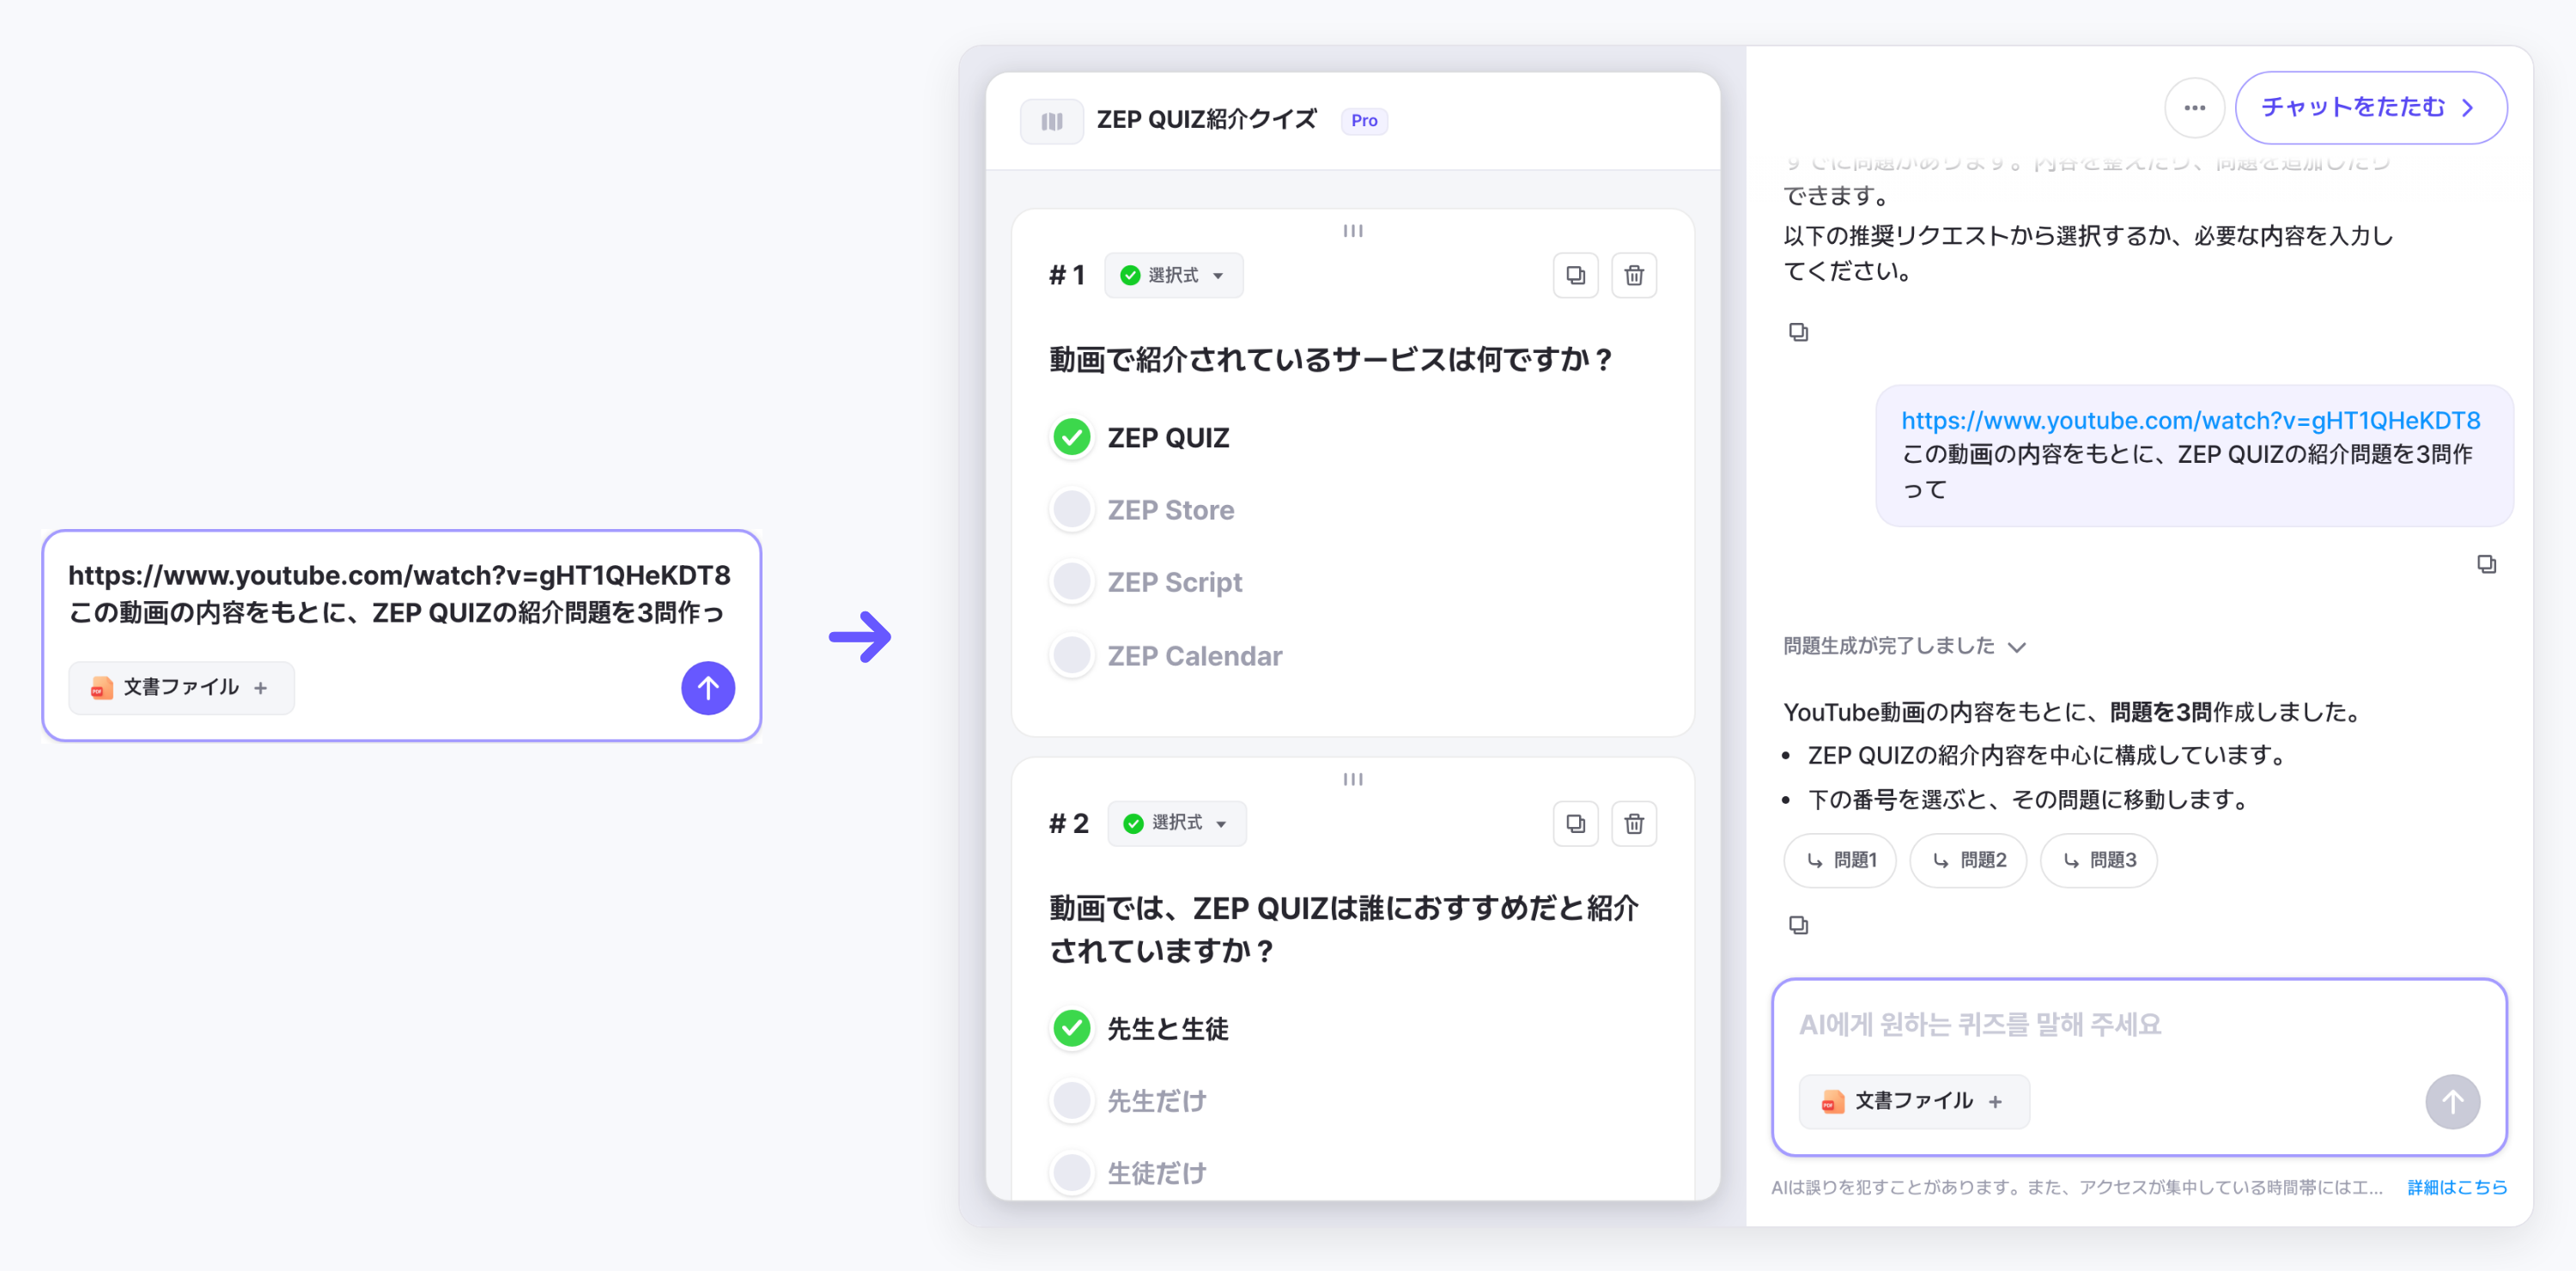
Task: Jump to 問題1 chip
Action: (x=1840, y=860)
